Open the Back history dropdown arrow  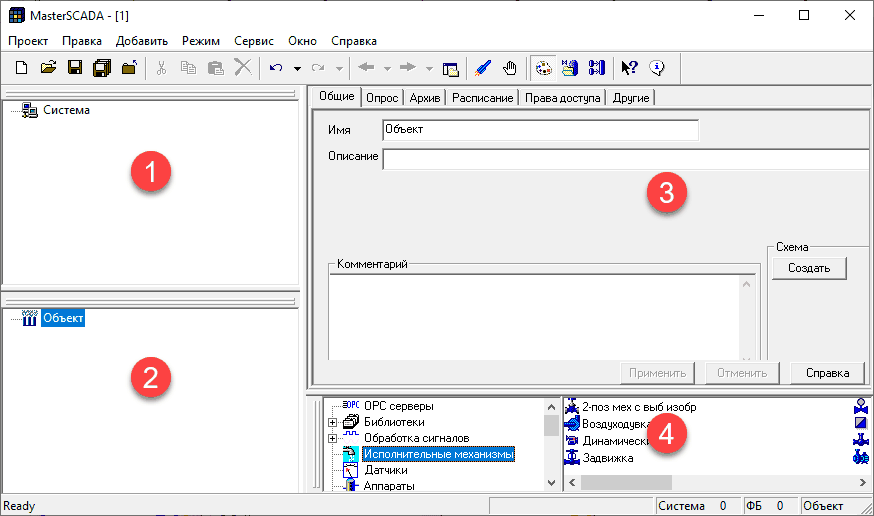tap(387, 69)
